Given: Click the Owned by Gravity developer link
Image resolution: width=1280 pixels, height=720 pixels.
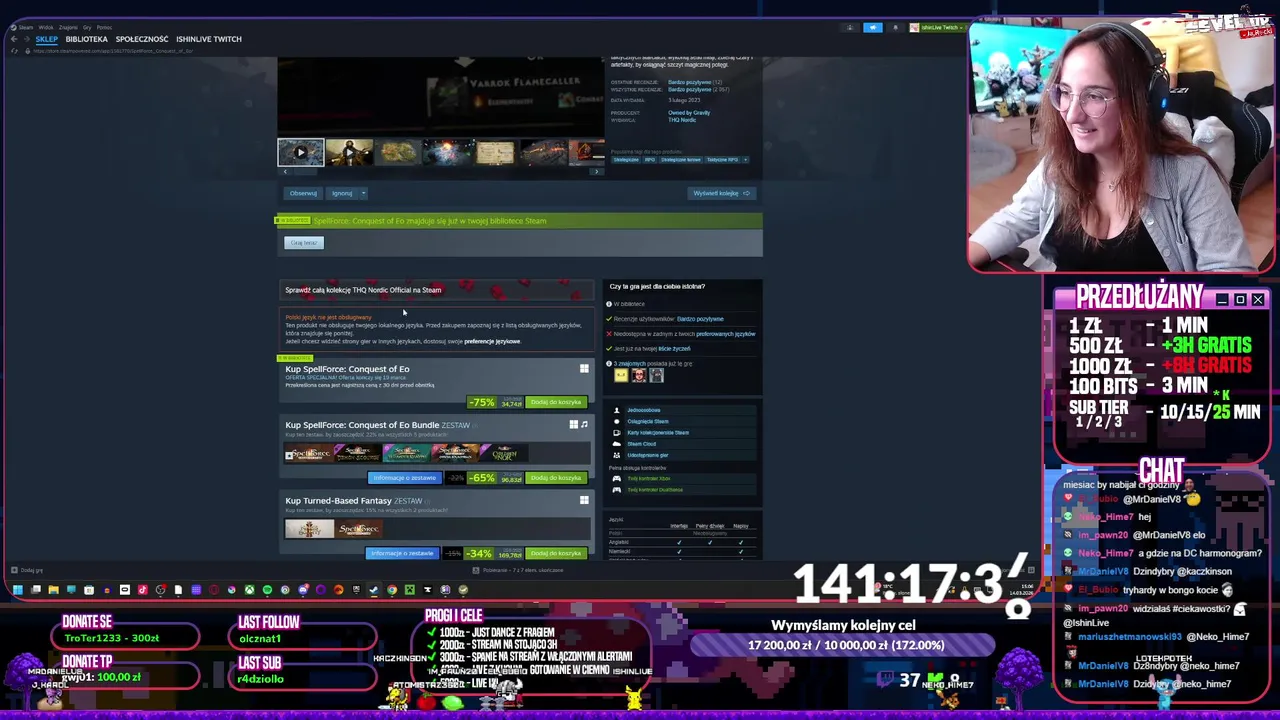Looking at the screenshot, I should (689, 113).
